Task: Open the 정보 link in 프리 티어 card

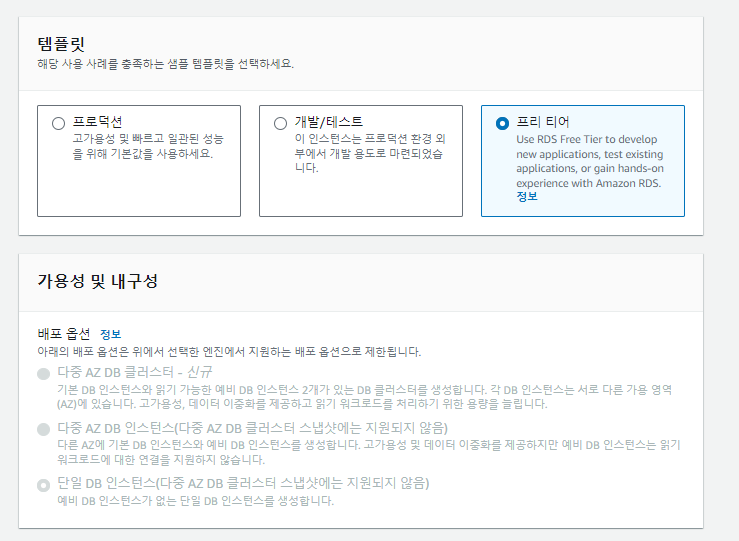Action: tap(527, 197)
